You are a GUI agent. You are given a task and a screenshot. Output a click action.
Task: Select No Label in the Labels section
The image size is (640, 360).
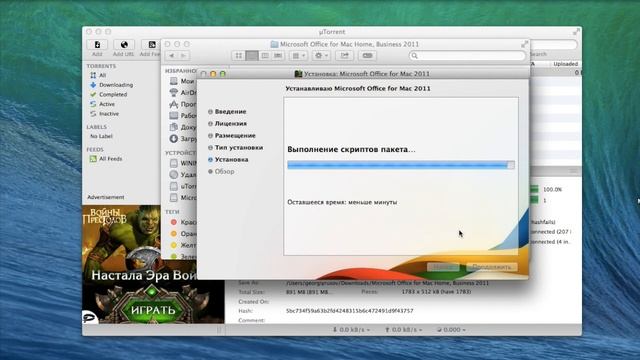pos(101,136)
